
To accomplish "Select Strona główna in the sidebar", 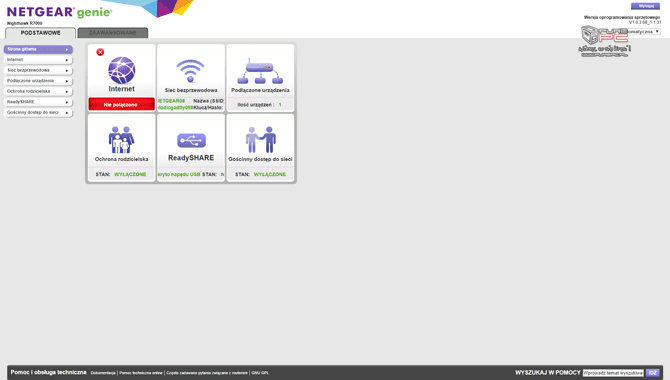I will click(38, 50).
